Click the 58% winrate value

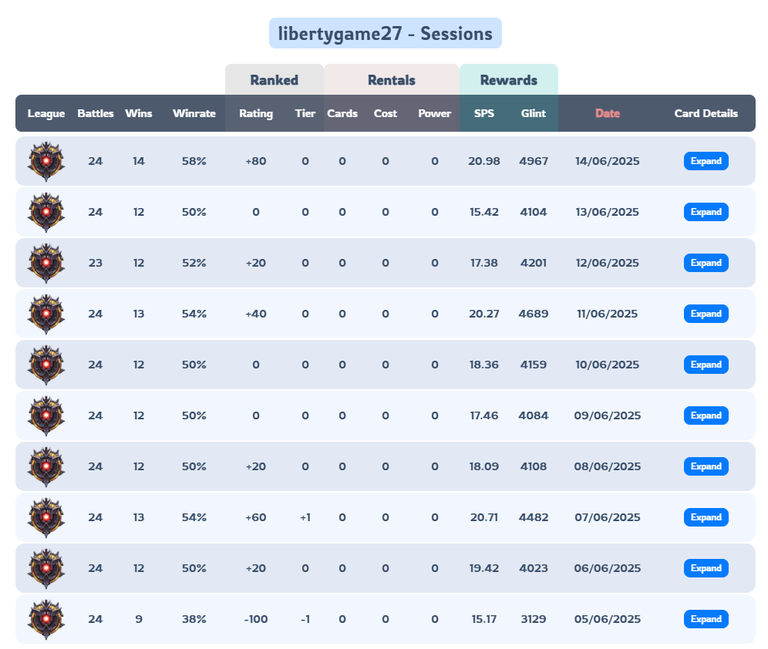click(194, 161)
